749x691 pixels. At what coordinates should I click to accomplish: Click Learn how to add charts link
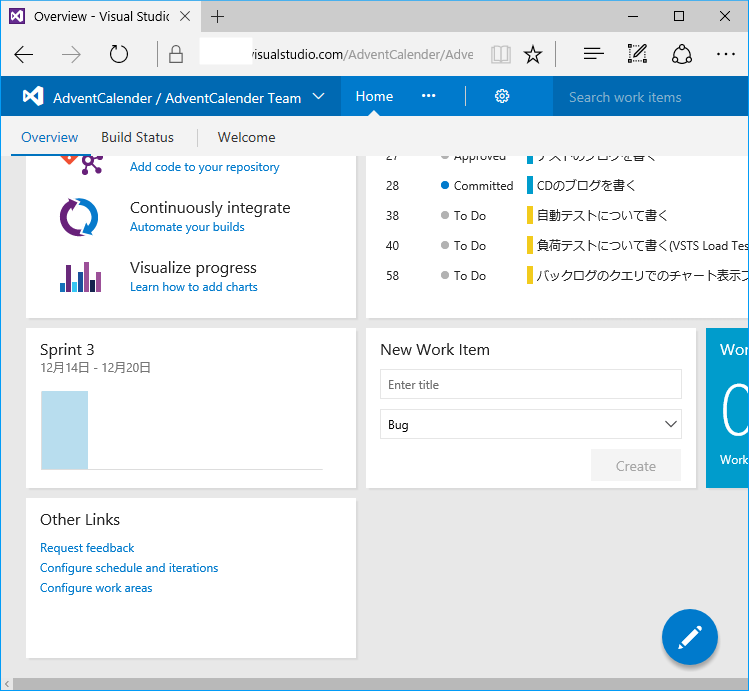click(x=193, y=287)
